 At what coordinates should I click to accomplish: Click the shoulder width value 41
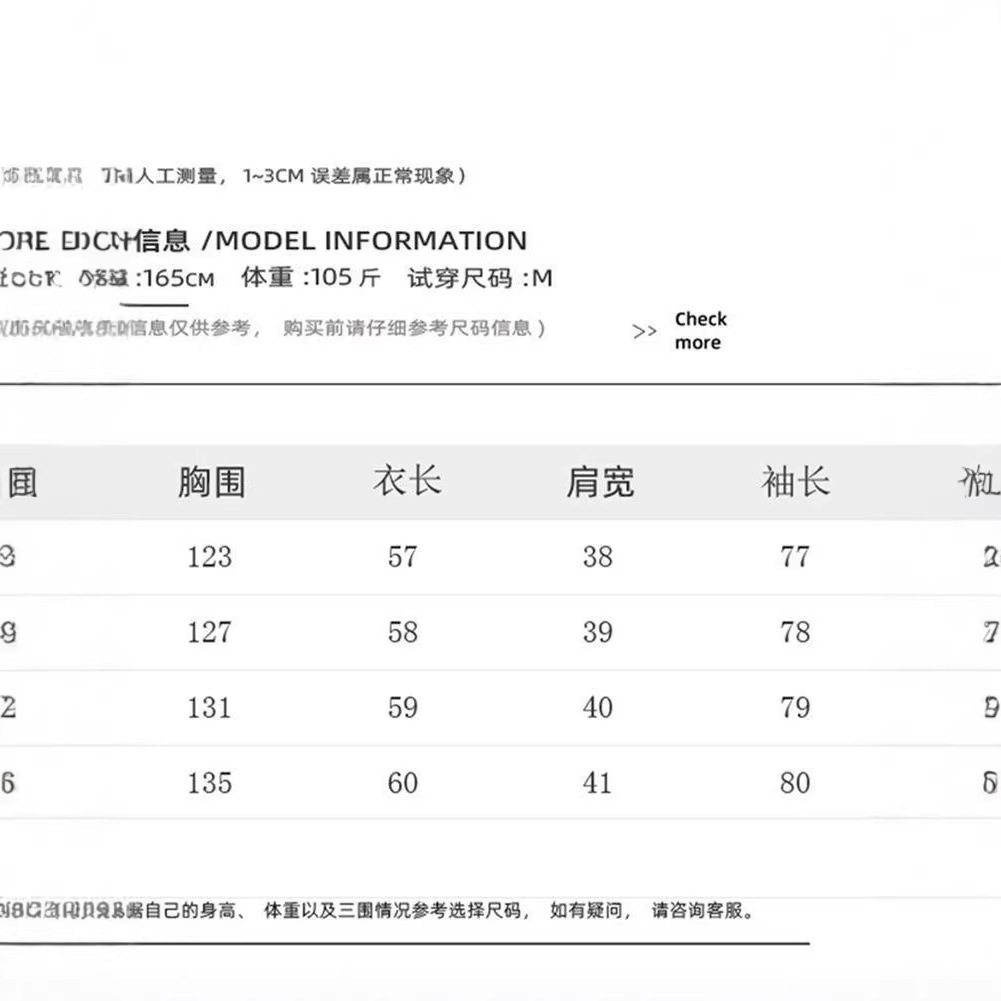point(598,783)
